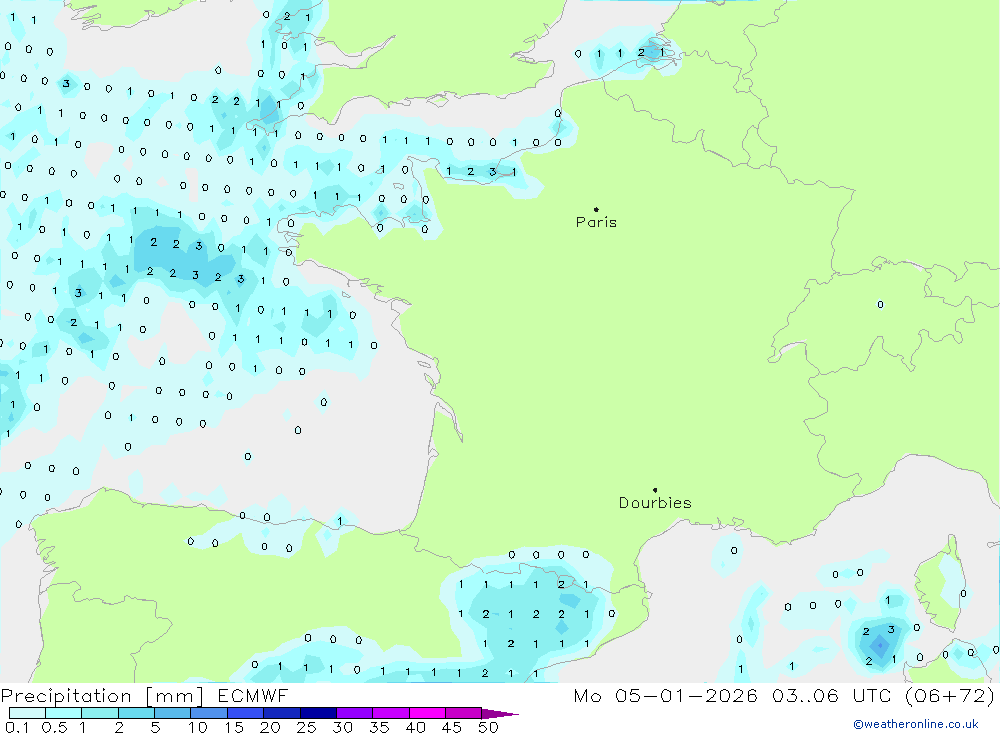Click the legend value '0.1'
The height and width of the screenshot is (733, 1000).
point(17,727)
